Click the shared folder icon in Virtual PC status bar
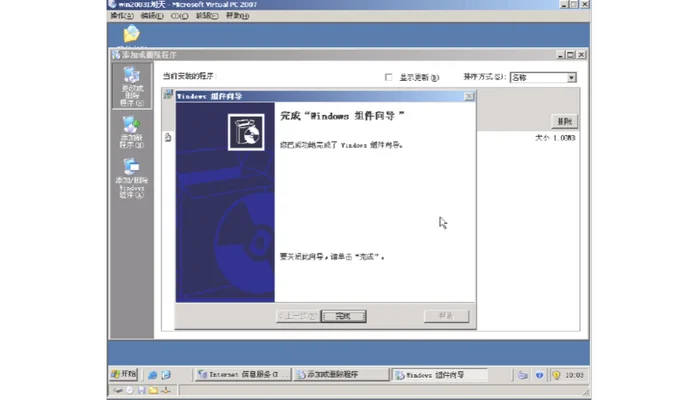Image resolution: width=694 pixels, height=400 pixels. point(154,390)
